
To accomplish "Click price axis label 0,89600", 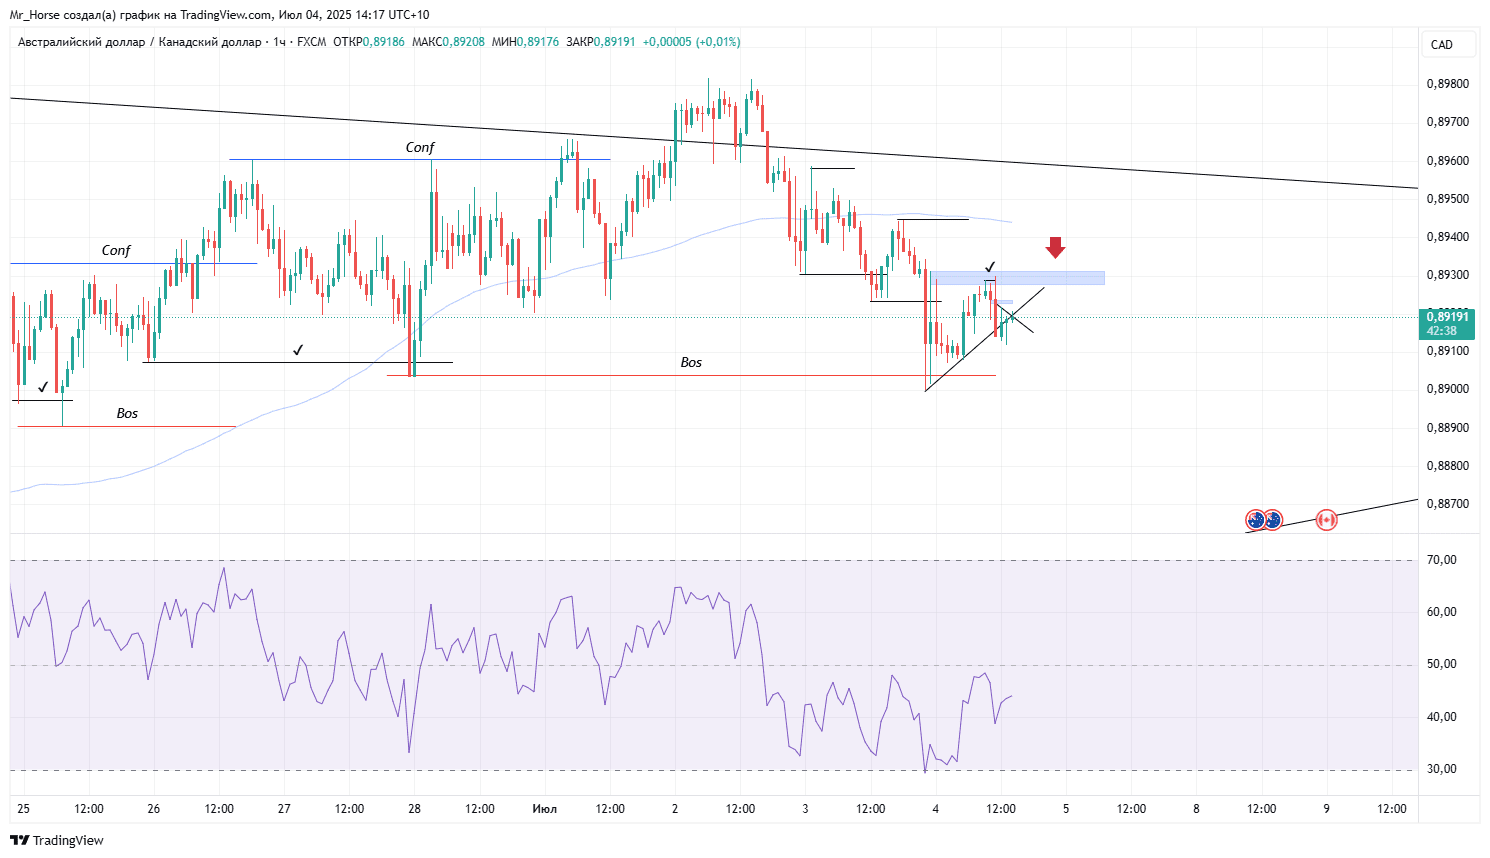I will [1448, 160].
